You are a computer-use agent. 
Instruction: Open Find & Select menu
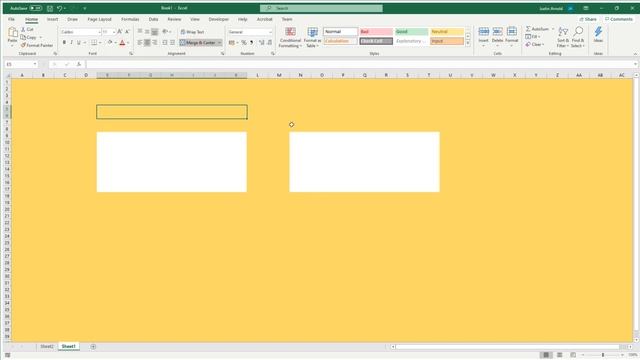pos(578,37)
